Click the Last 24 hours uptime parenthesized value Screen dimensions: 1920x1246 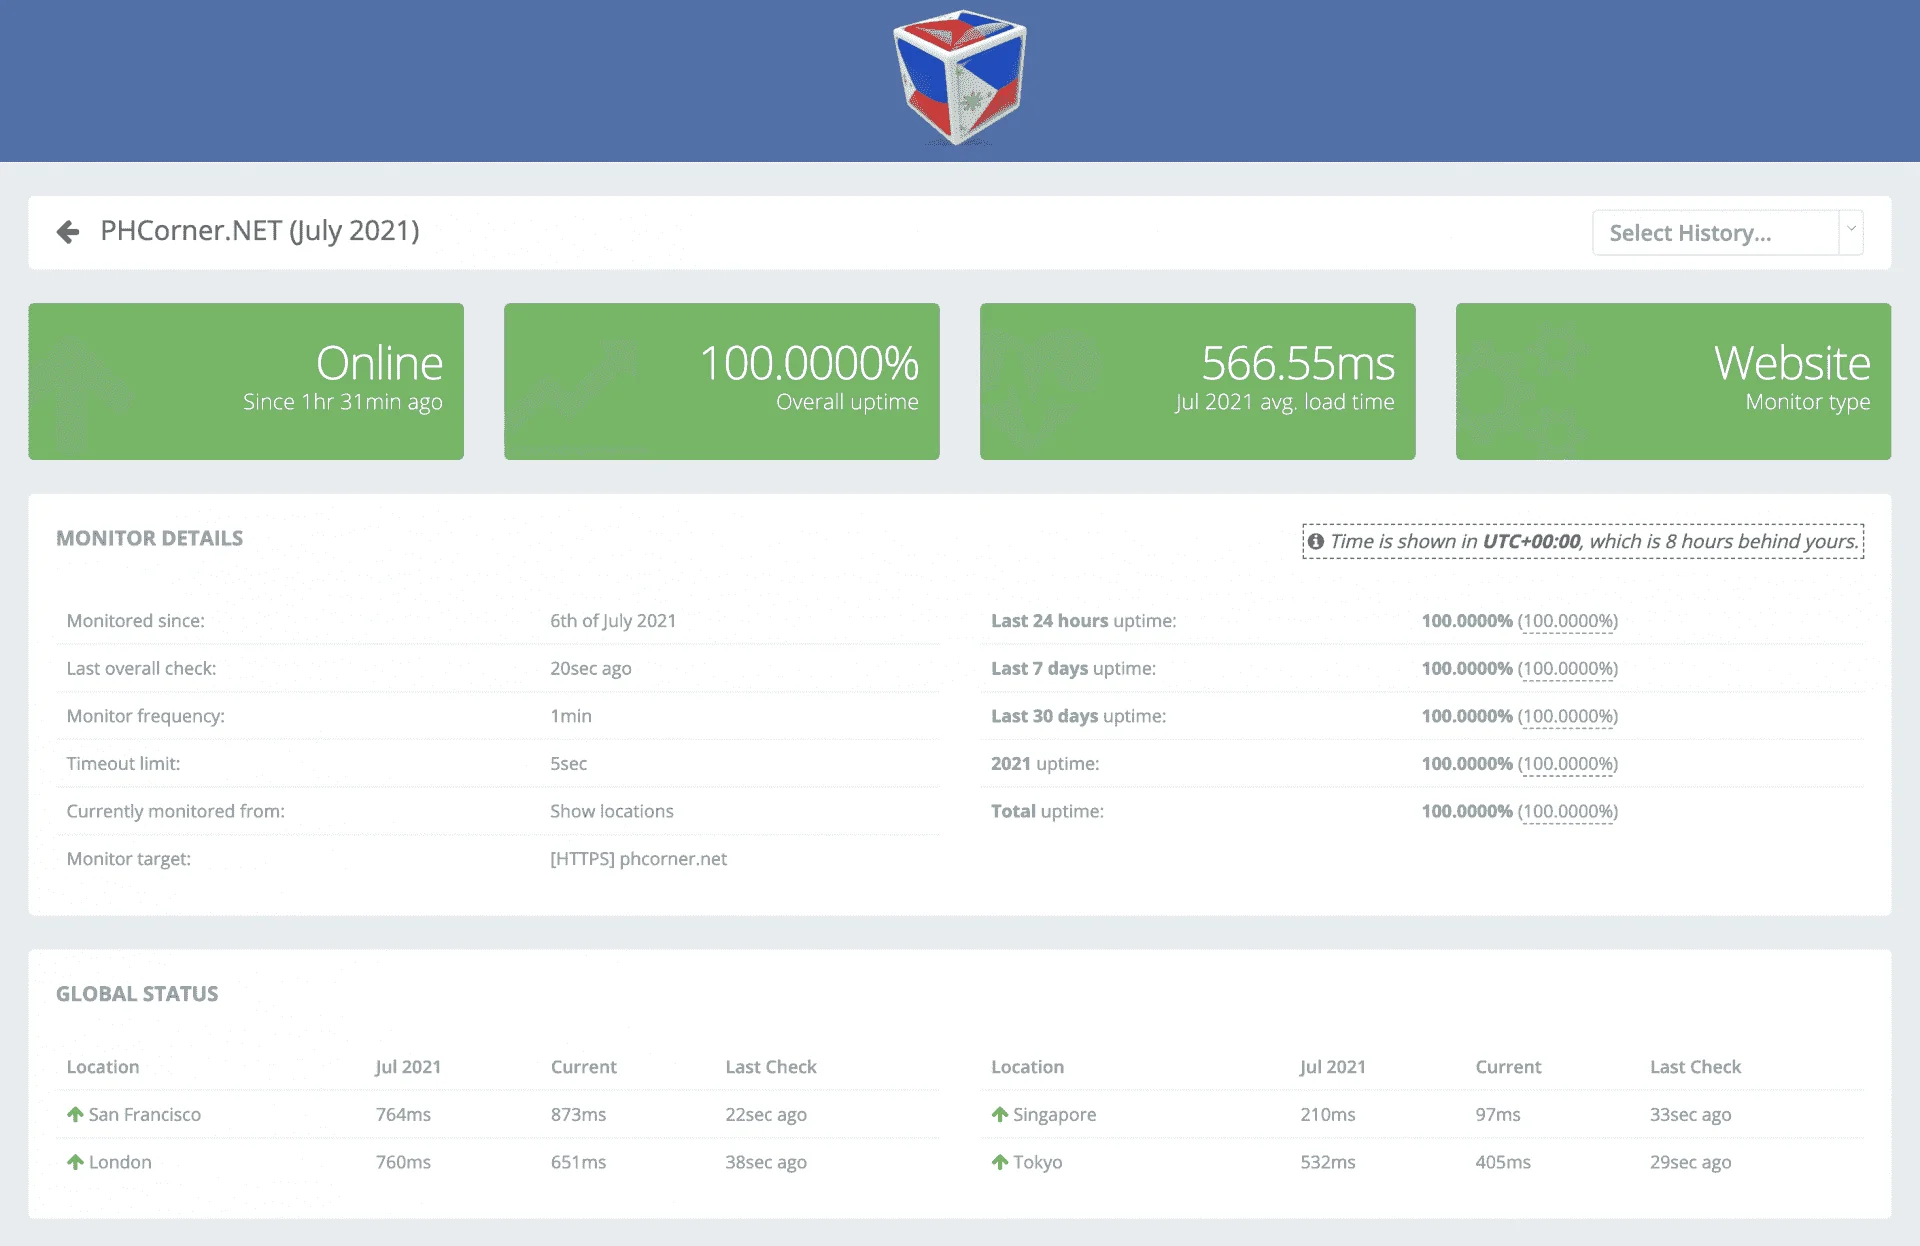click(1568, 621)
